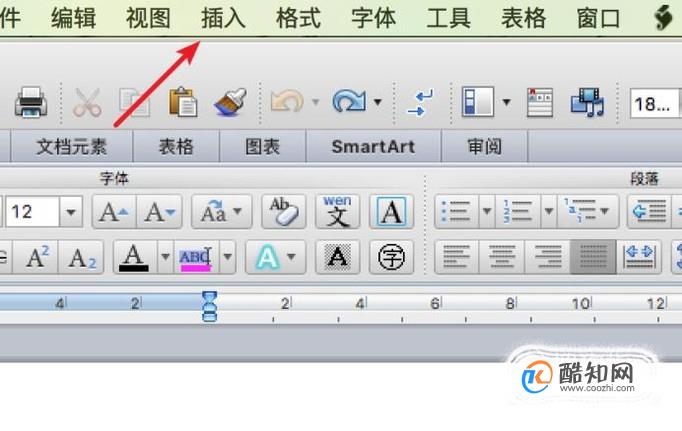Click the font size 12 field
This screenshot has height=431, width=682.
32,212
